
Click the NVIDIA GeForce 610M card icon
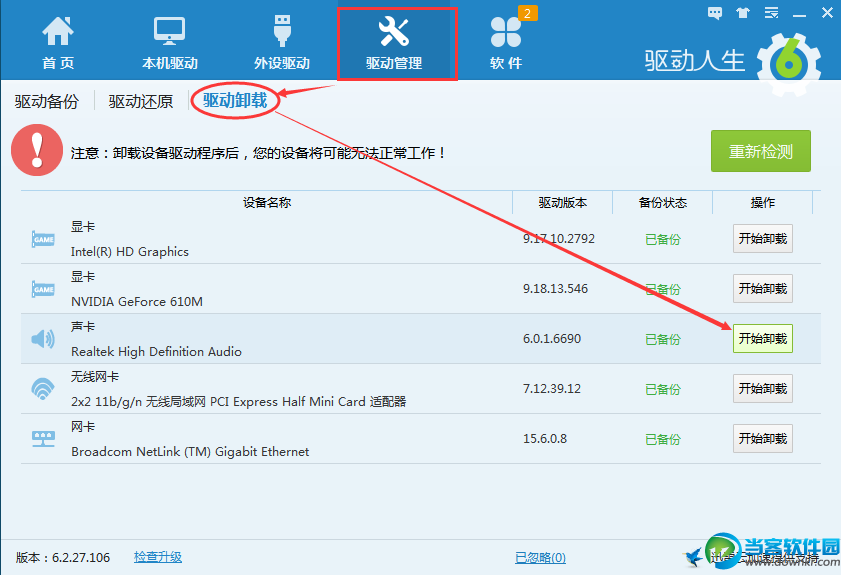point(43,289)
